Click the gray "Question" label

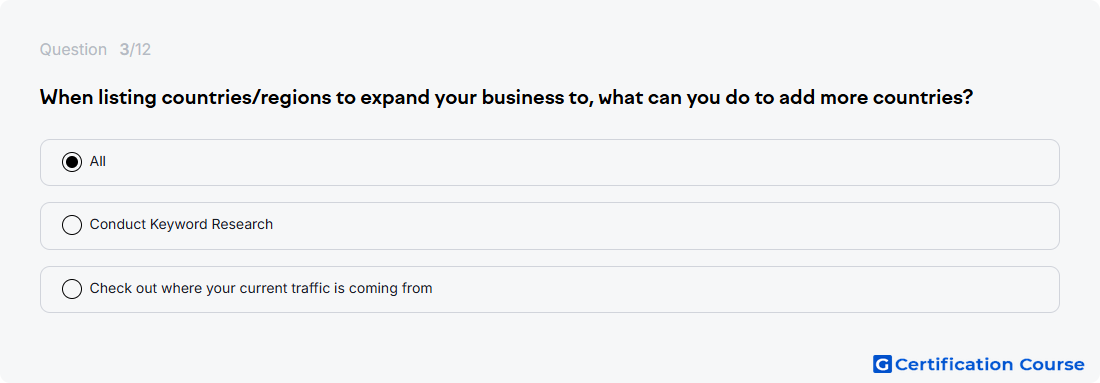73,50
